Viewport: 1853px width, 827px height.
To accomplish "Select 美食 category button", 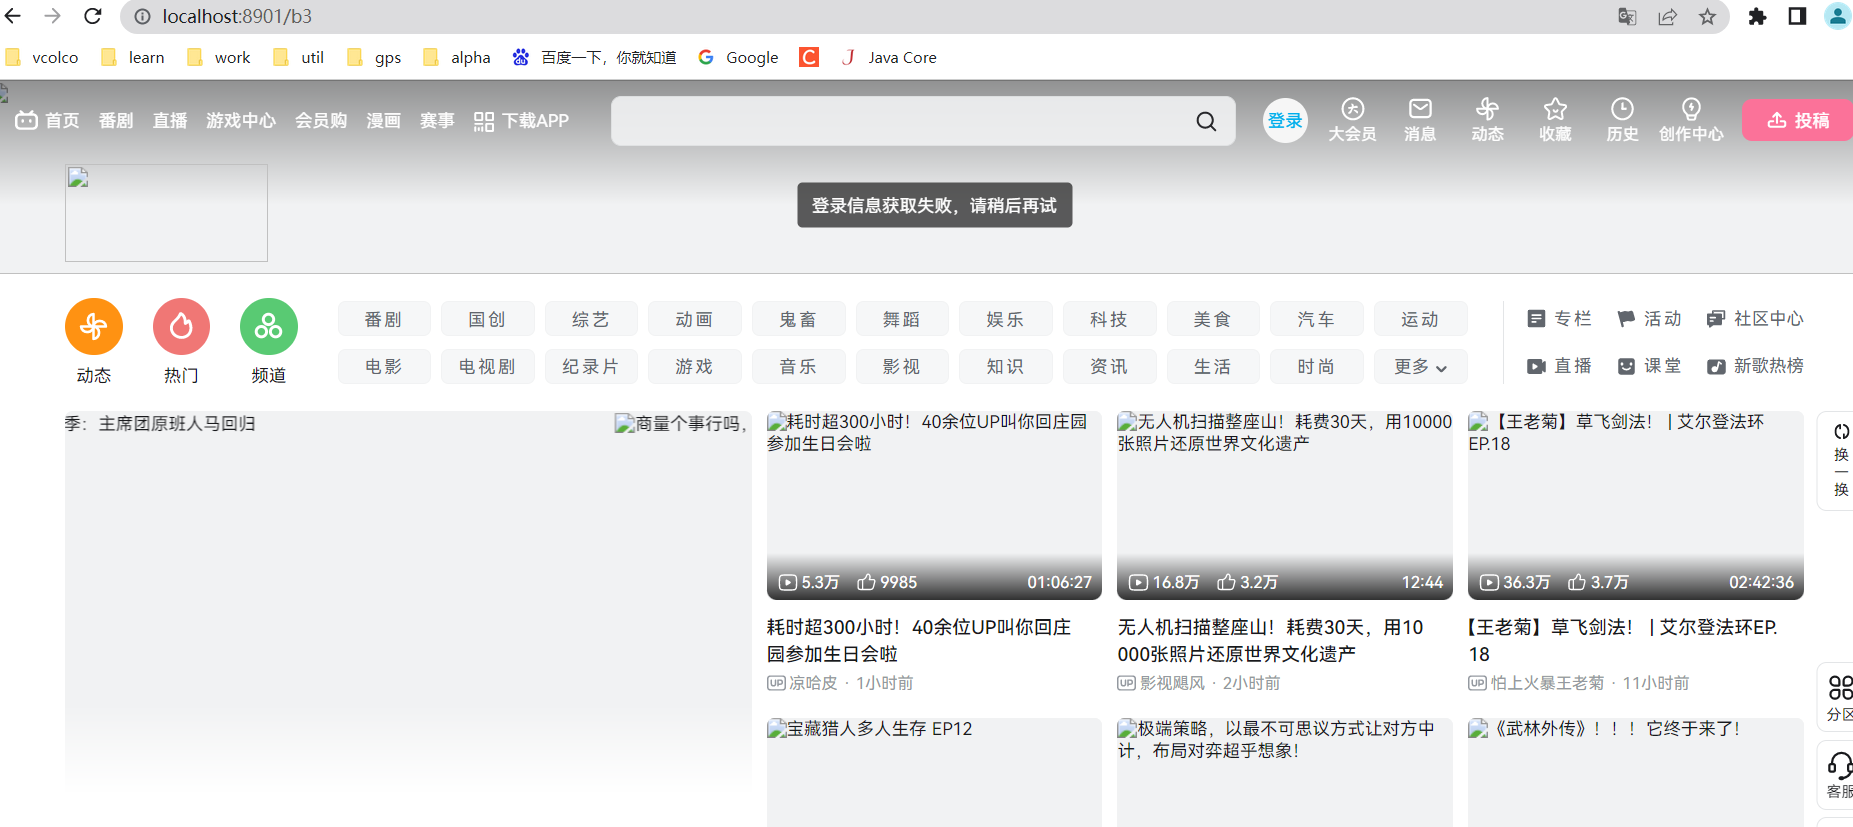I will (1213, 319).
